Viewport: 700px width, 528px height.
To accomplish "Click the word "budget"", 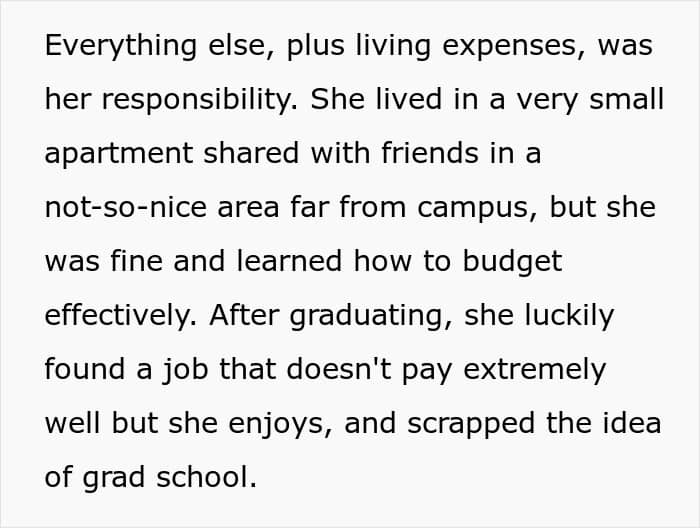I will point(511,262).
